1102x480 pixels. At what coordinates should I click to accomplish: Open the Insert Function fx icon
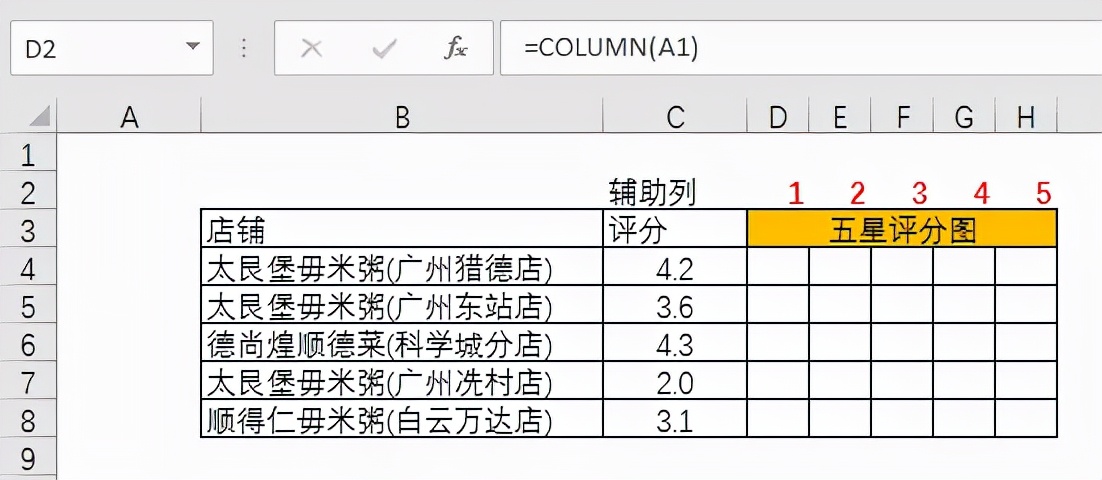456,48
